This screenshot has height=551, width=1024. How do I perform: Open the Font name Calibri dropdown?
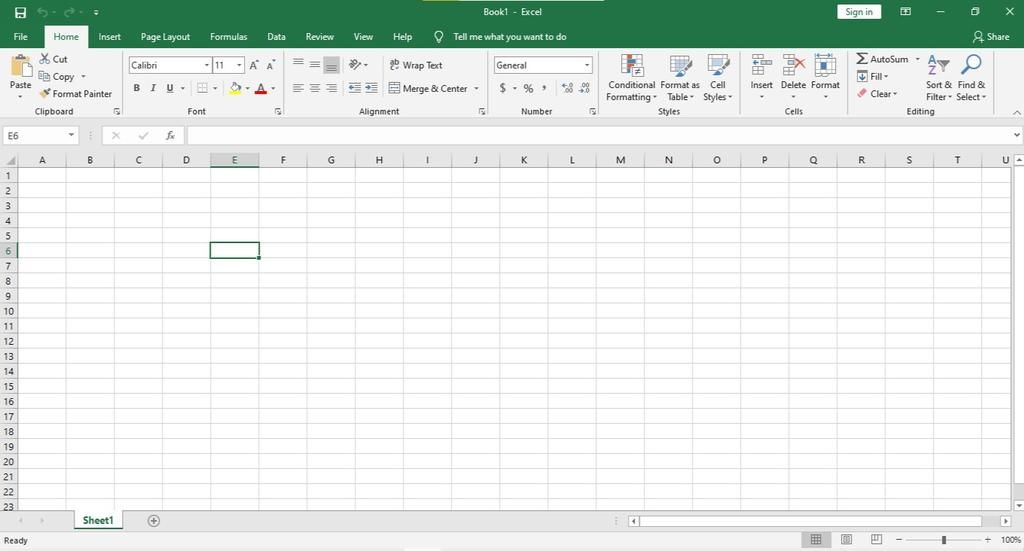(x=206, y=65)
